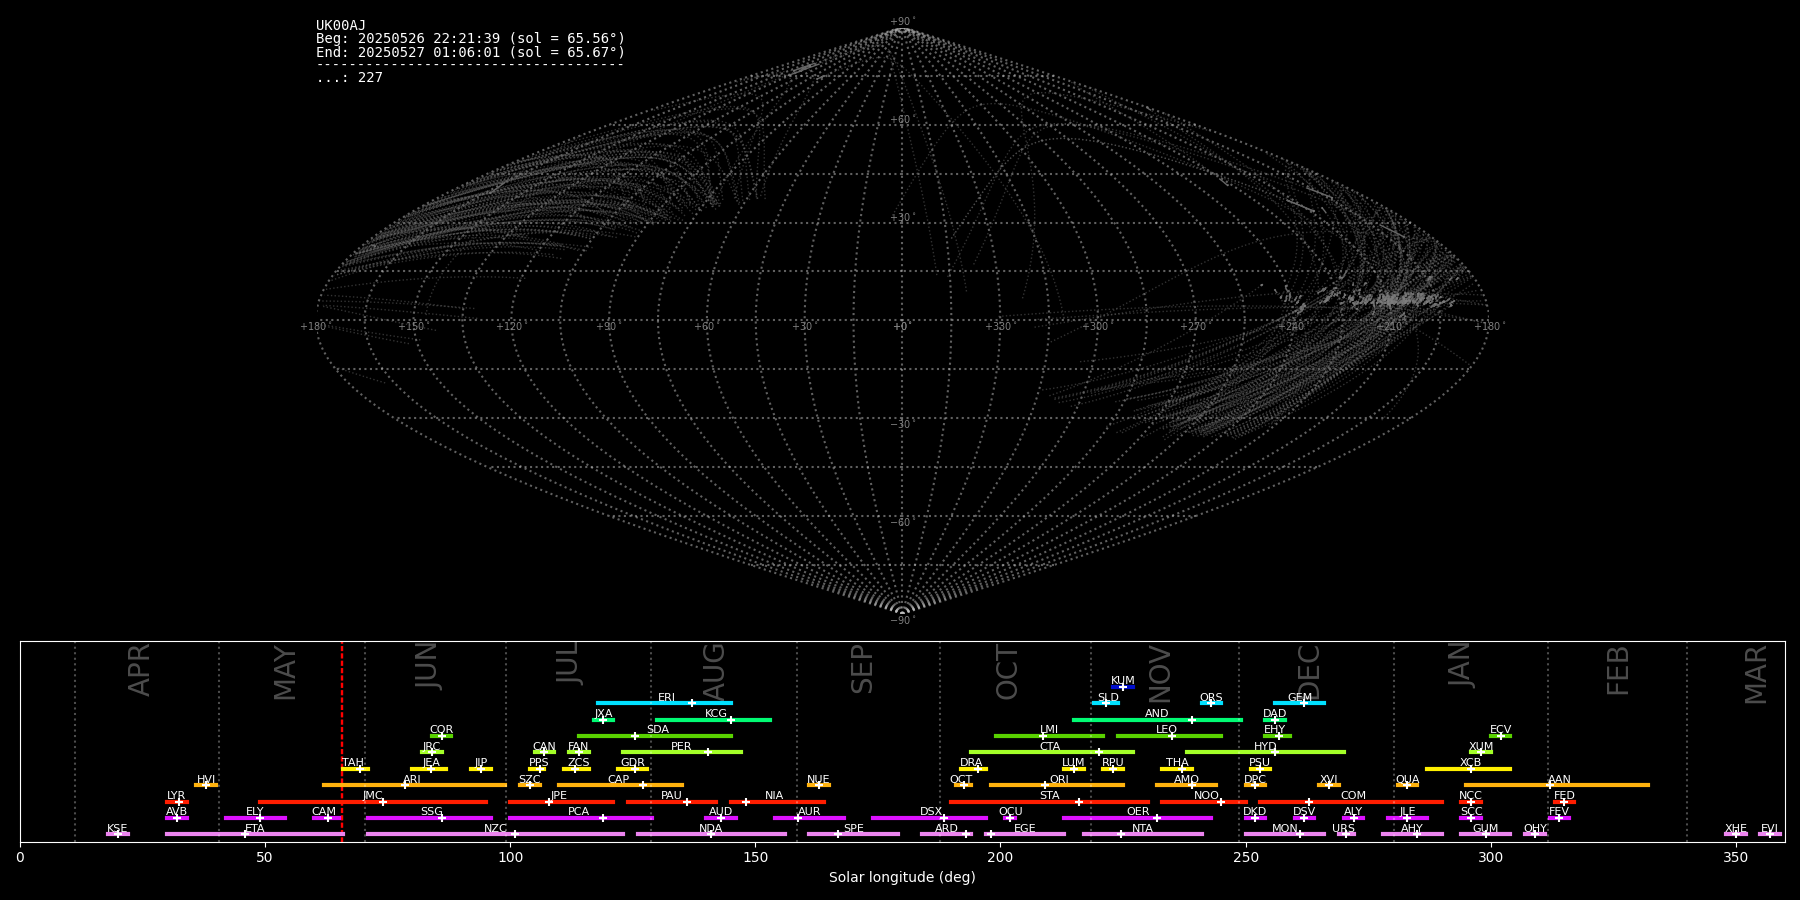
Task: Click the GEM shower label
Action: 1300,698
